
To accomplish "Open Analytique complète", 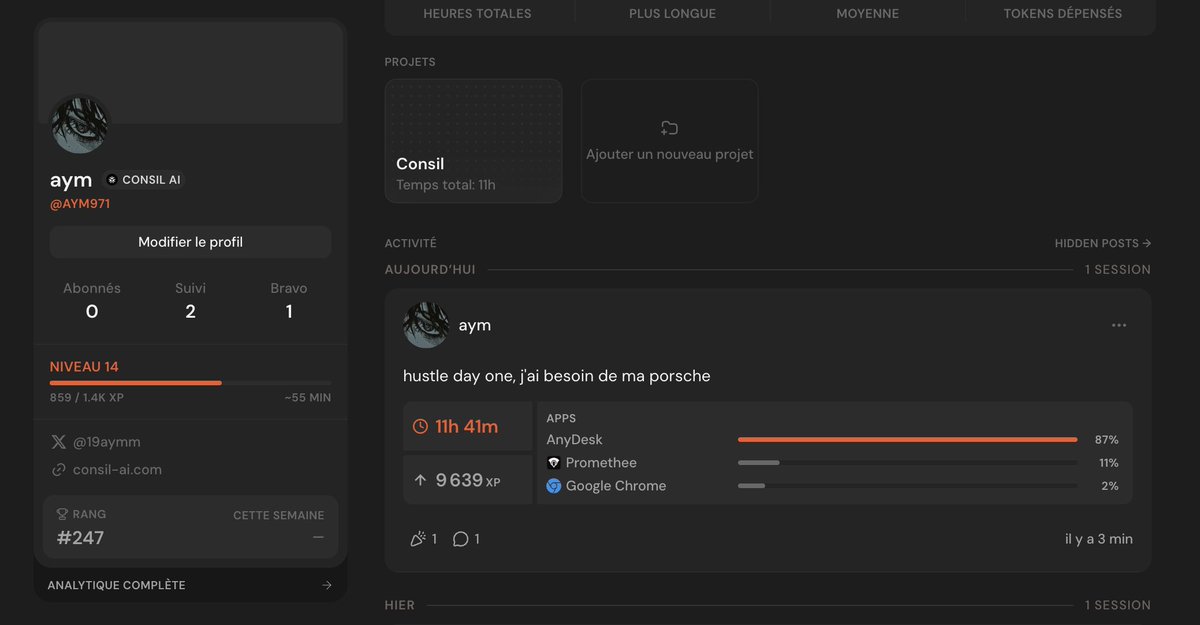I will (x=190, y=586).
